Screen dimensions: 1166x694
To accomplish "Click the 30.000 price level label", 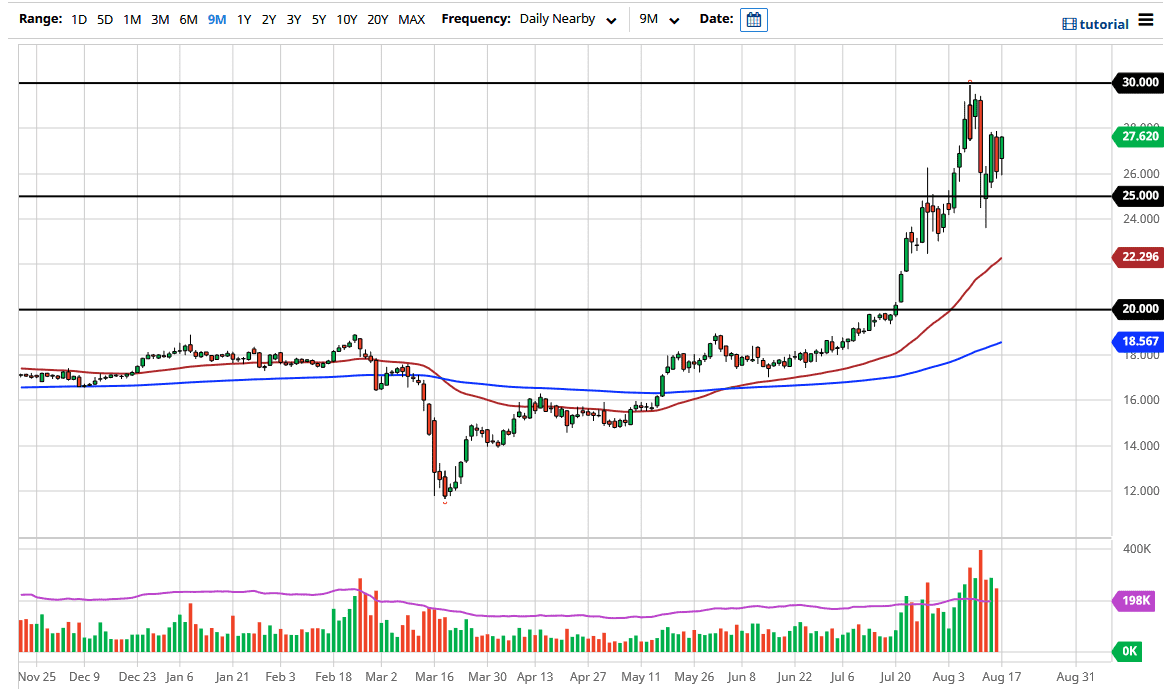I will point(1139,83).
